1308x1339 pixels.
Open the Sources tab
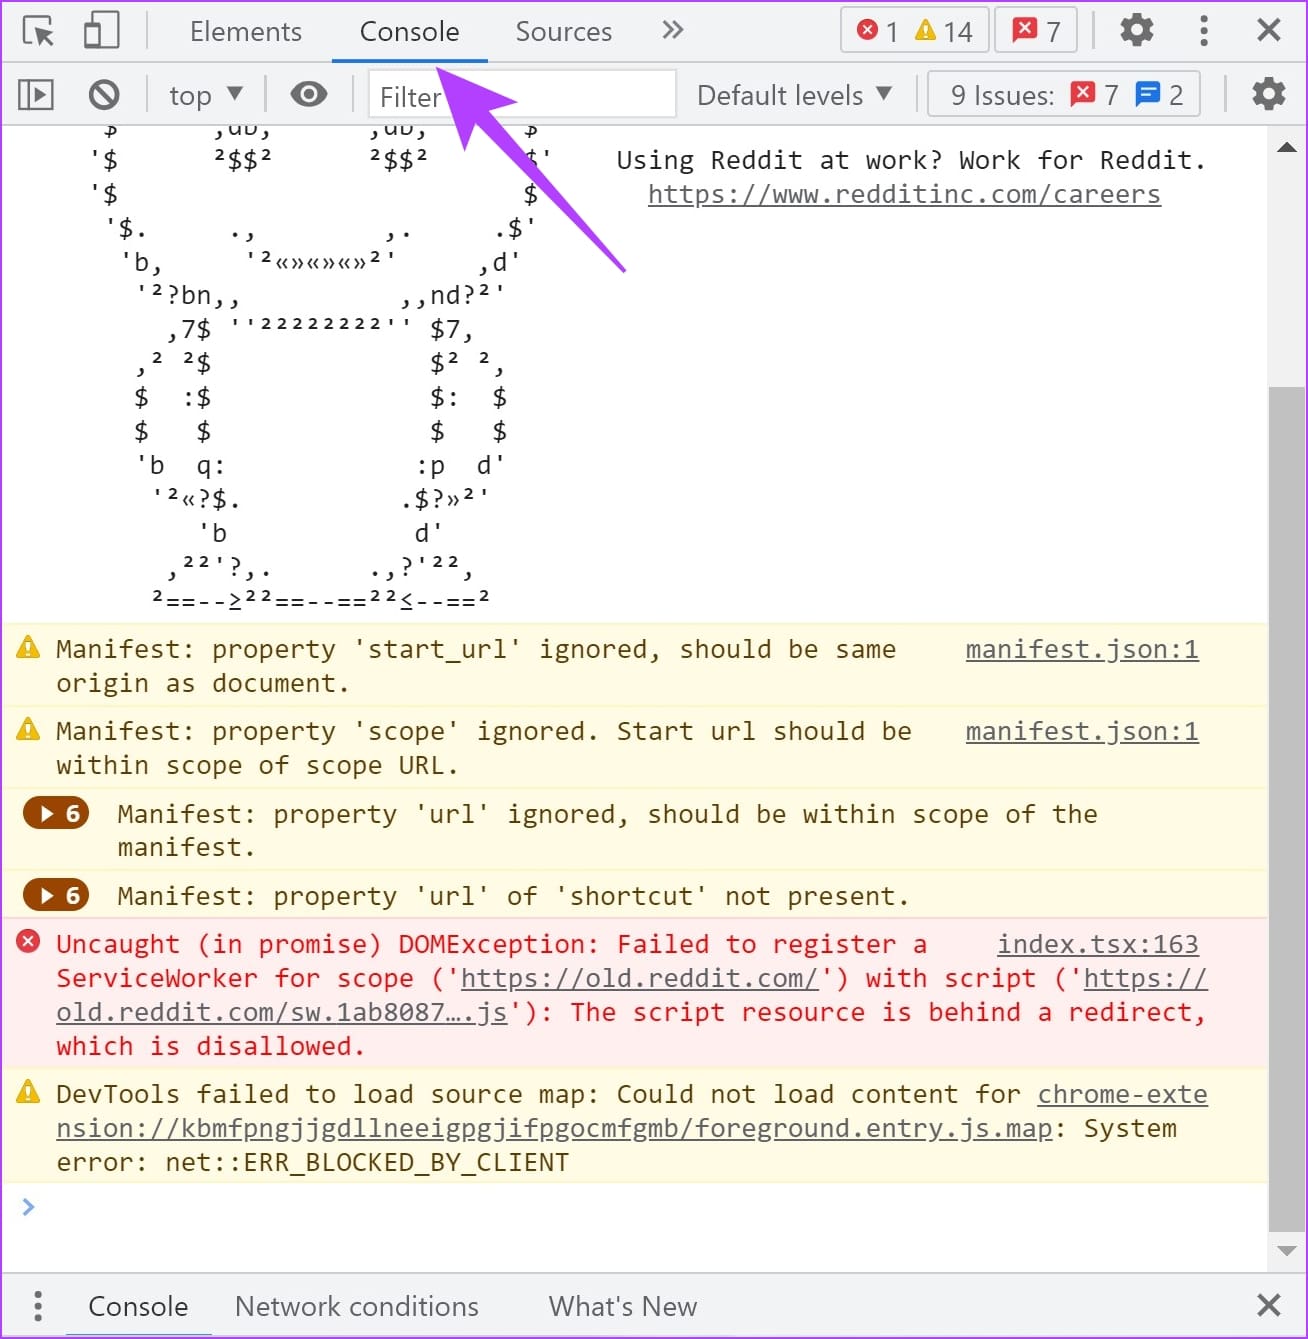563,31
